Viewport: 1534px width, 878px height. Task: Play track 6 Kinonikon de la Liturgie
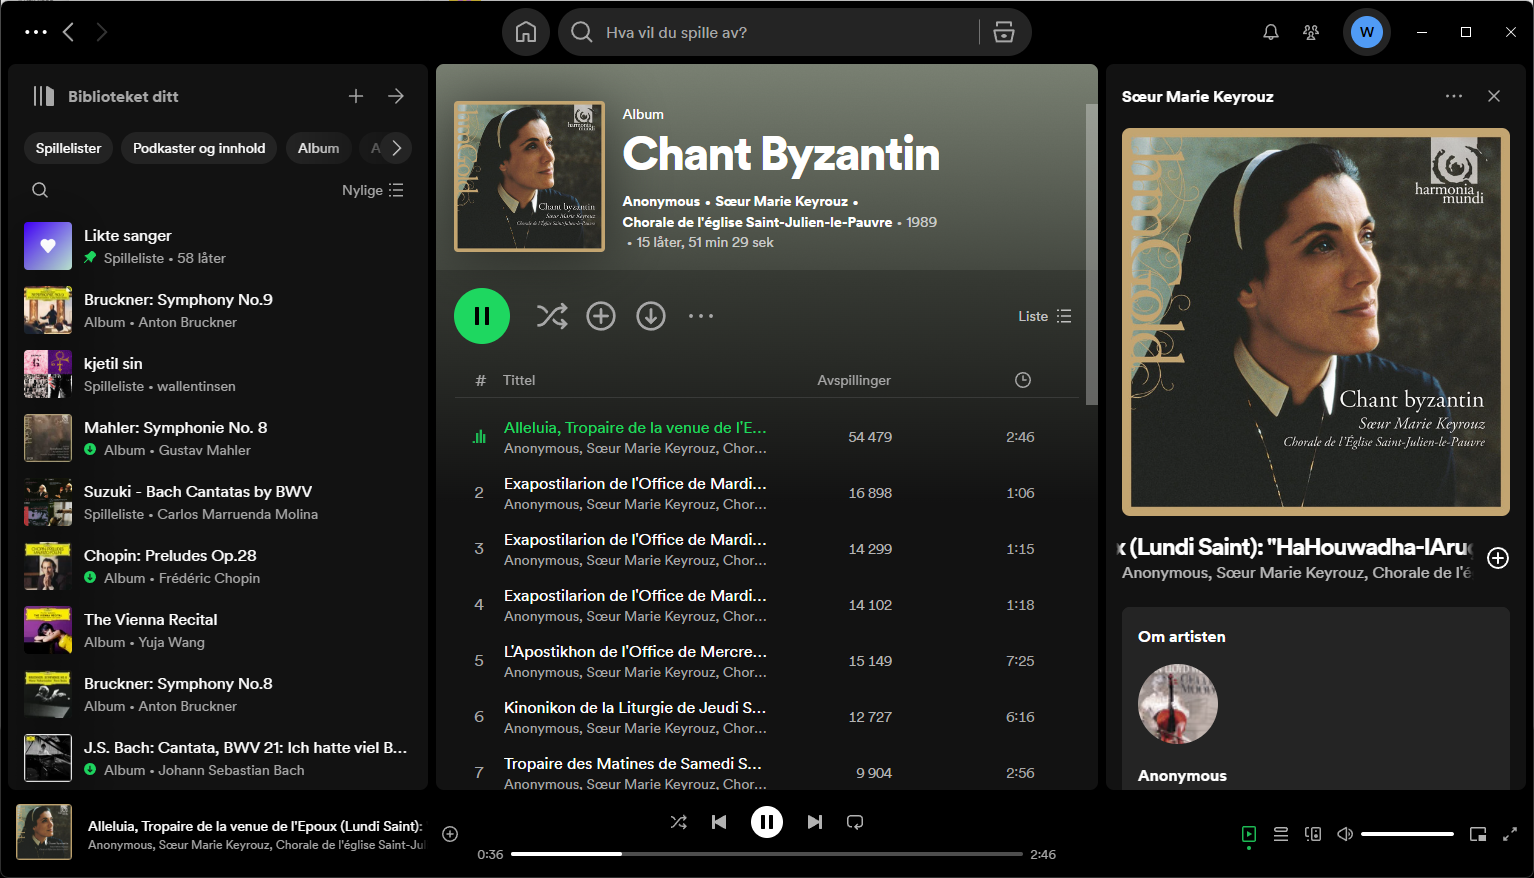[x=766, y=717]
